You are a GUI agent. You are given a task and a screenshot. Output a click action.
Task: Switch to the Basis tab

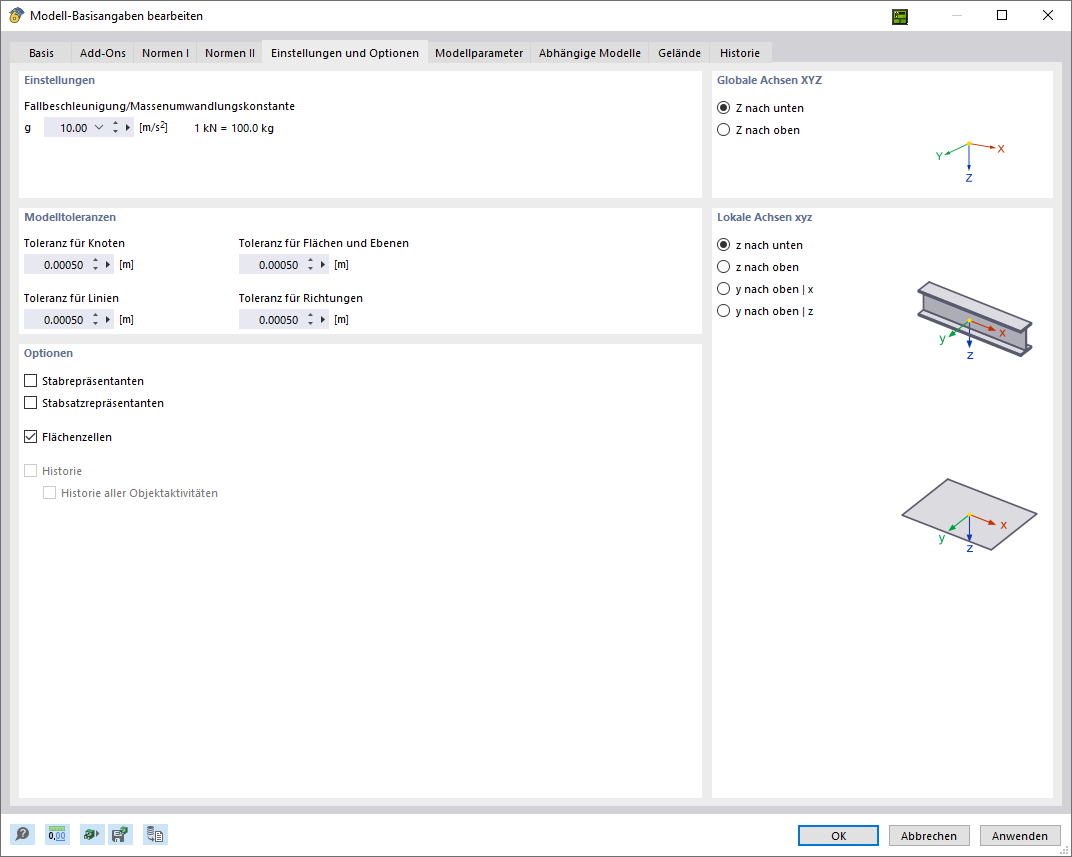click(41, 53)
